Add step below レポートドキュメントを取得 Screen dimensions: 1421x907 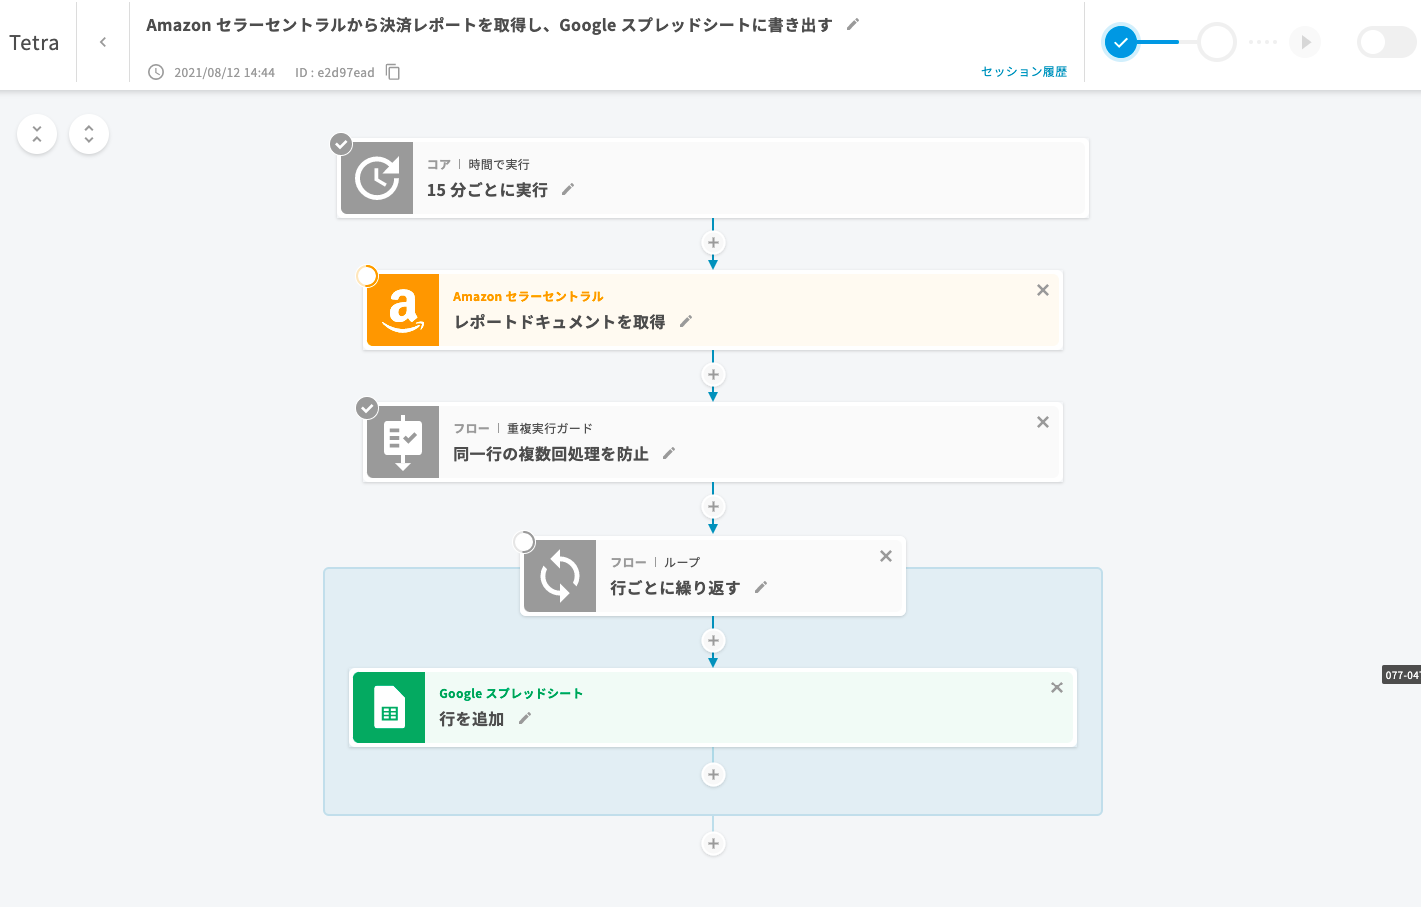(713, 375)
